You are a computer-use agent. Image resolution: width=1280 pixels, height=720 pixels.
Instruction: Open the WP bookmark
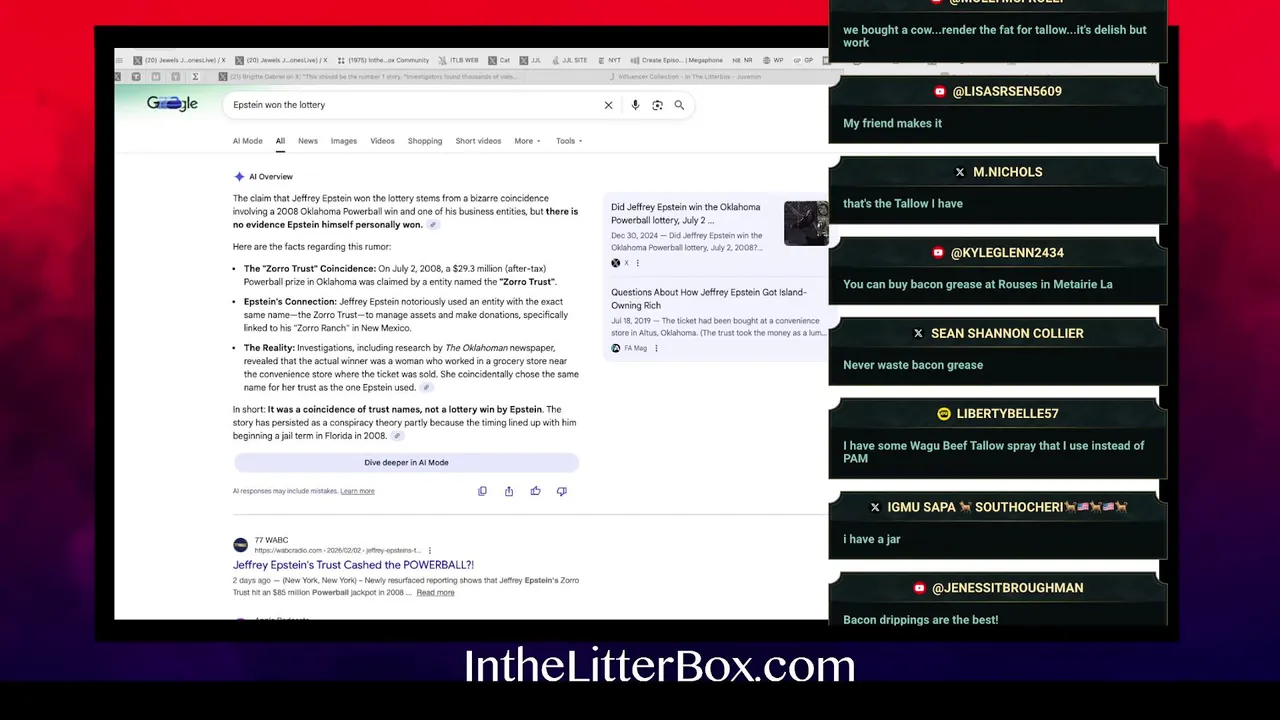pos(772,60)
